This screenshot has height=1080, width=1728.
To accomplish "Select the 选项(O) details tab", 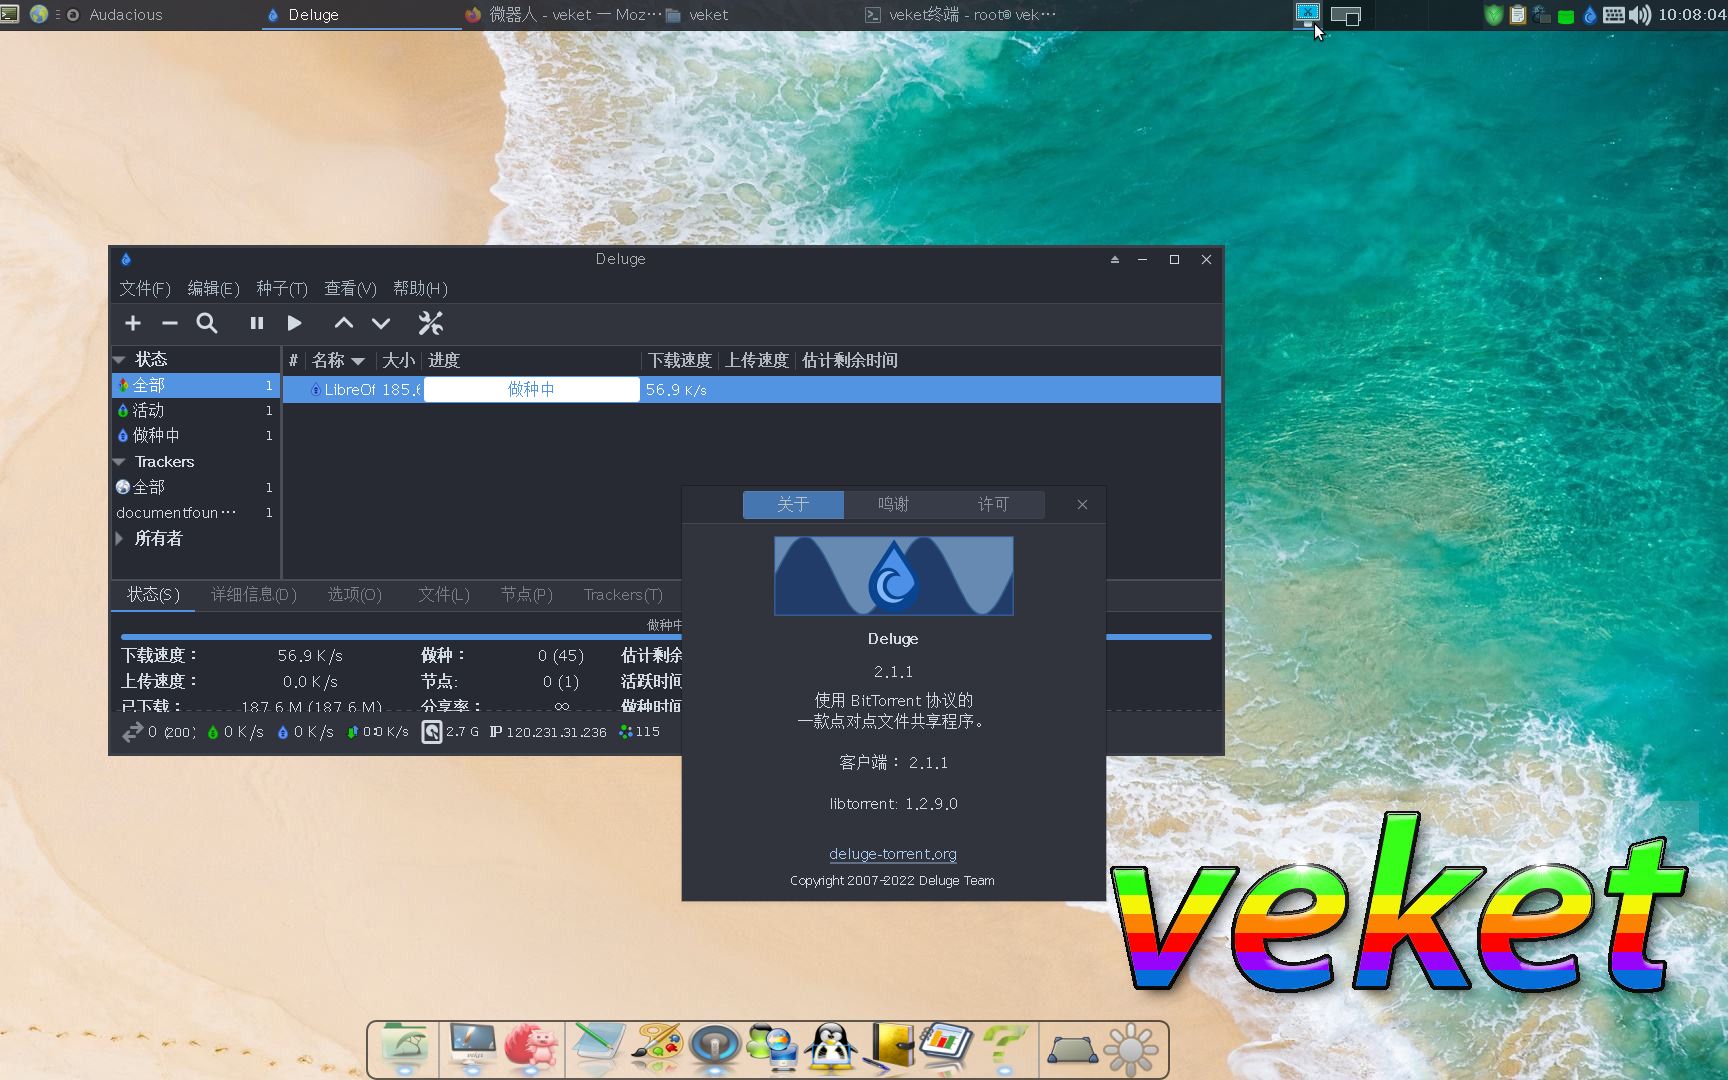I will [354, 595].
